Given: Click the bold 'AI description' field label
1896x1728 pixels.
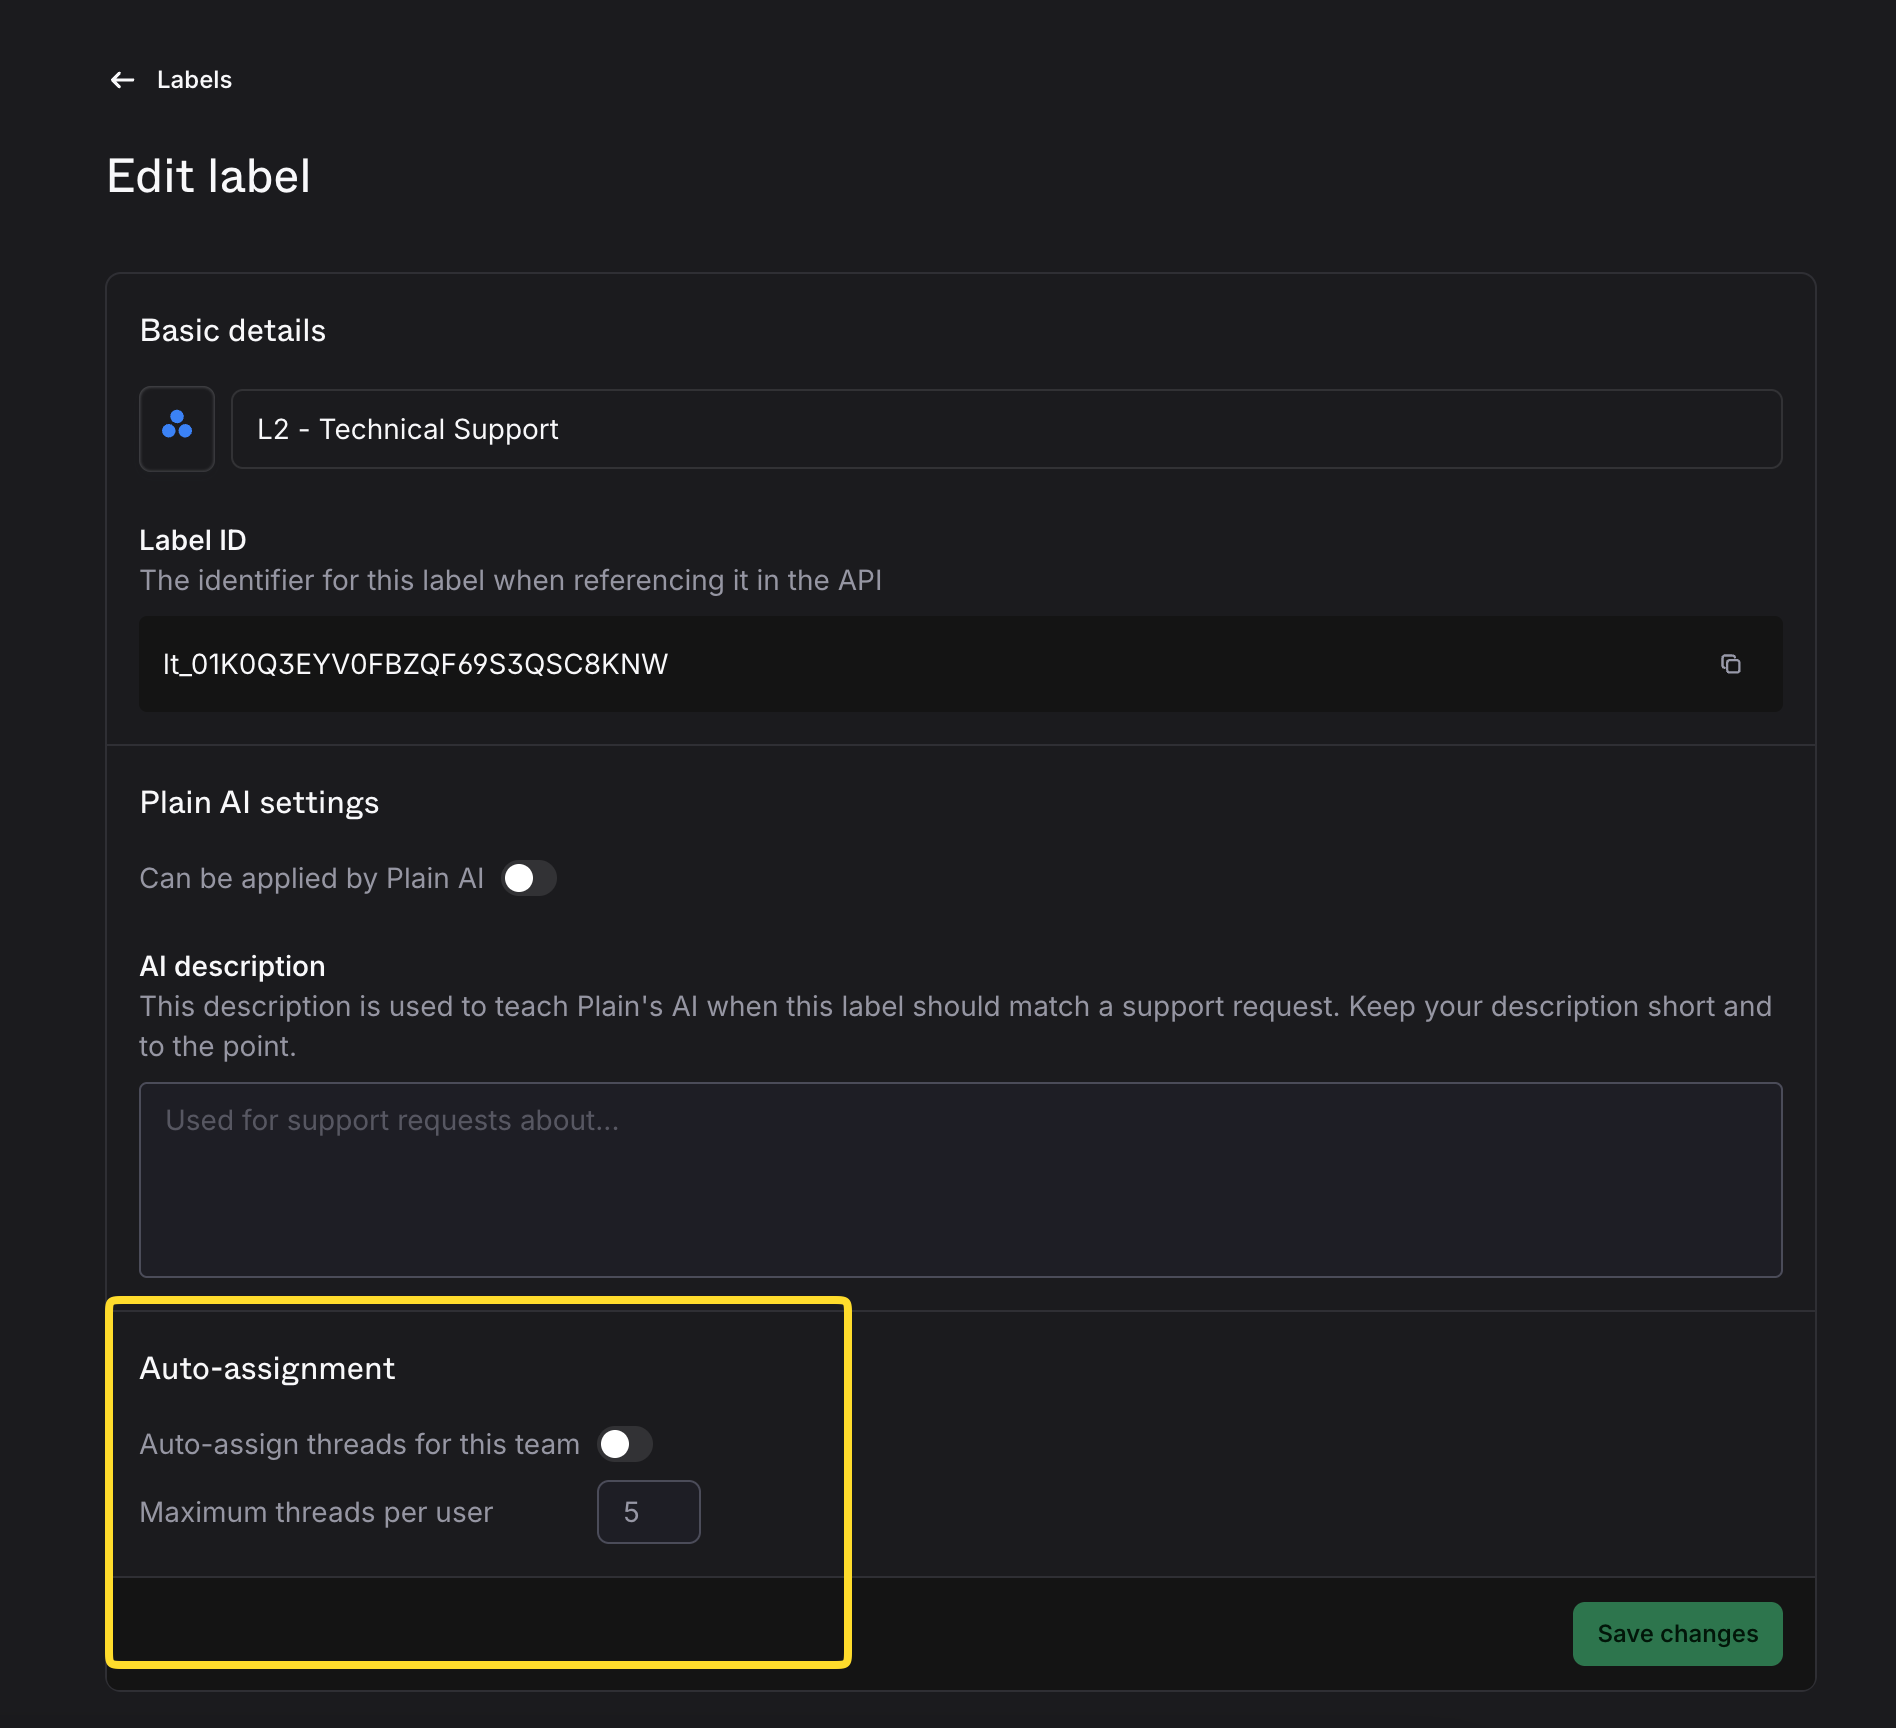Looking at the screenshot, I should point(232,966).
